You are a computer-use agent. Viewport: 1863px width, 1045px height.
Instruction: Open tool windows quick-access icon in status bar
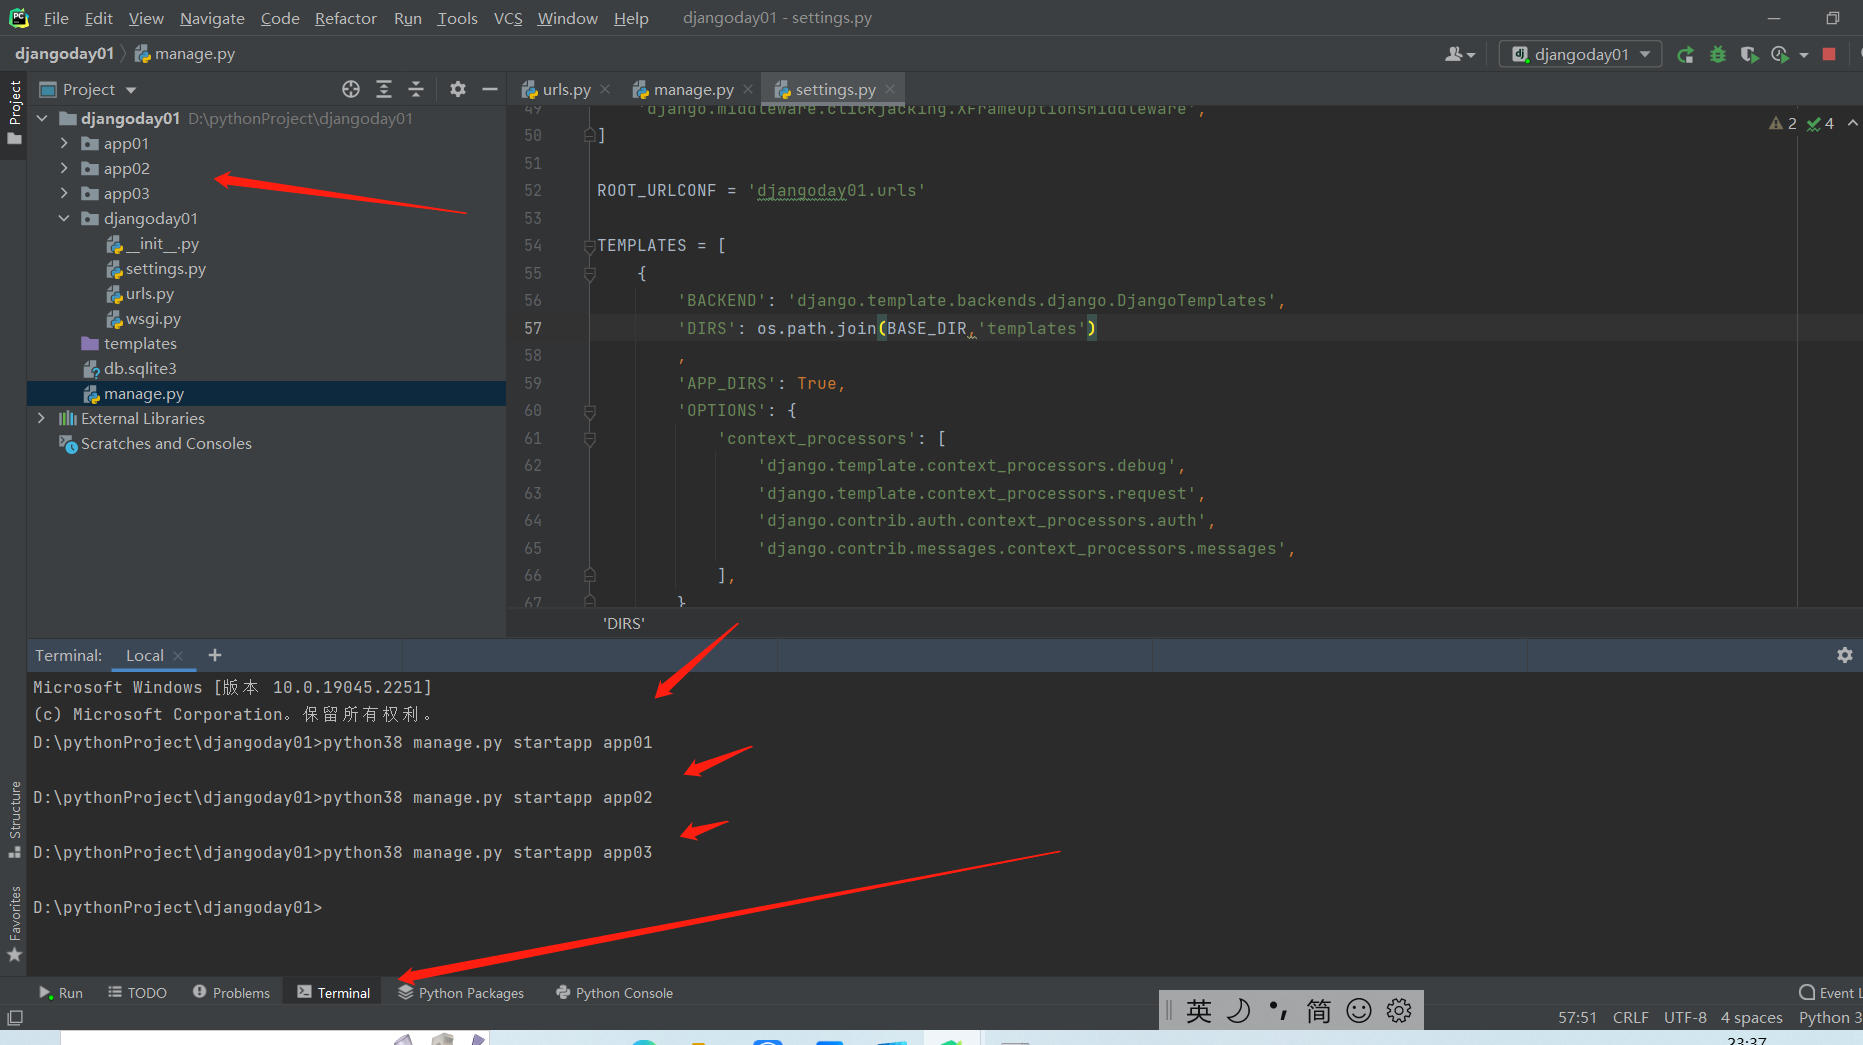(x=15, y=1018)
